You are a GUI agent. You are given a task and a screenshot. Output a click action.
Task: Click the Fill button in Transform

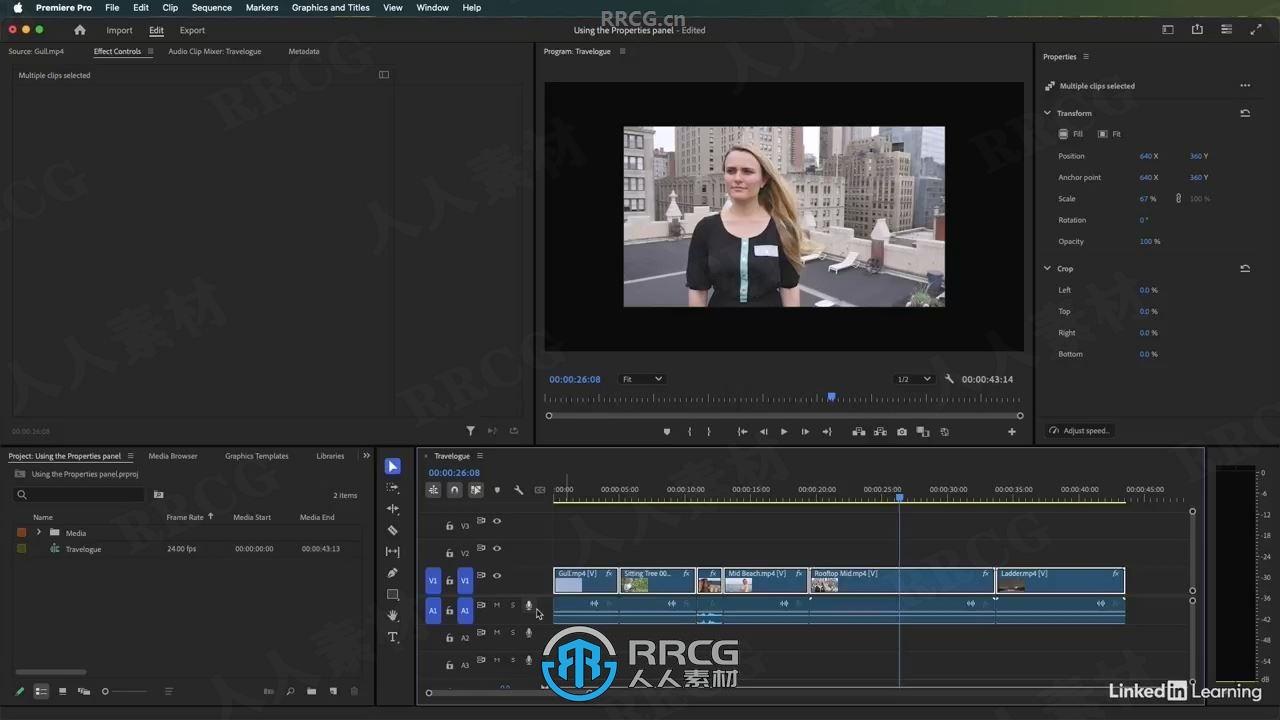click(x=1071, y=134)
